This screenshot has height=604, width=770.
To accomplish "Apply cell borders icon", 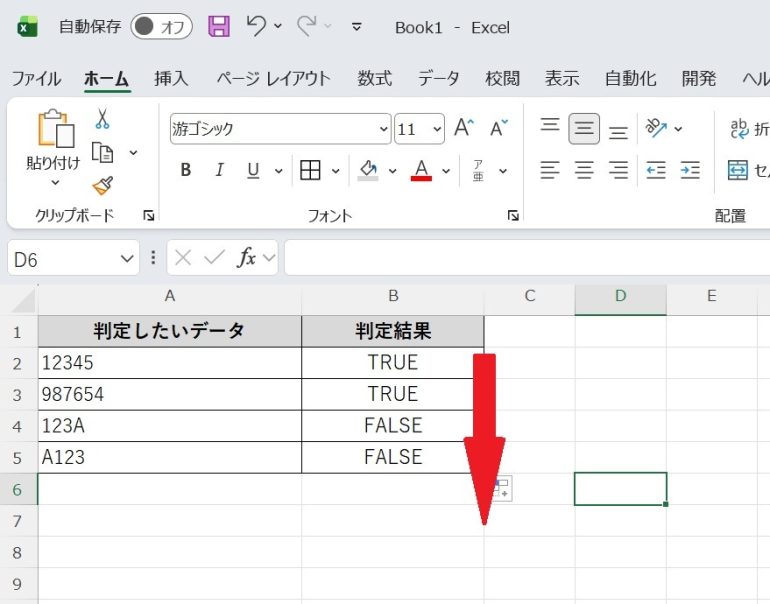I will coord(310,170).
